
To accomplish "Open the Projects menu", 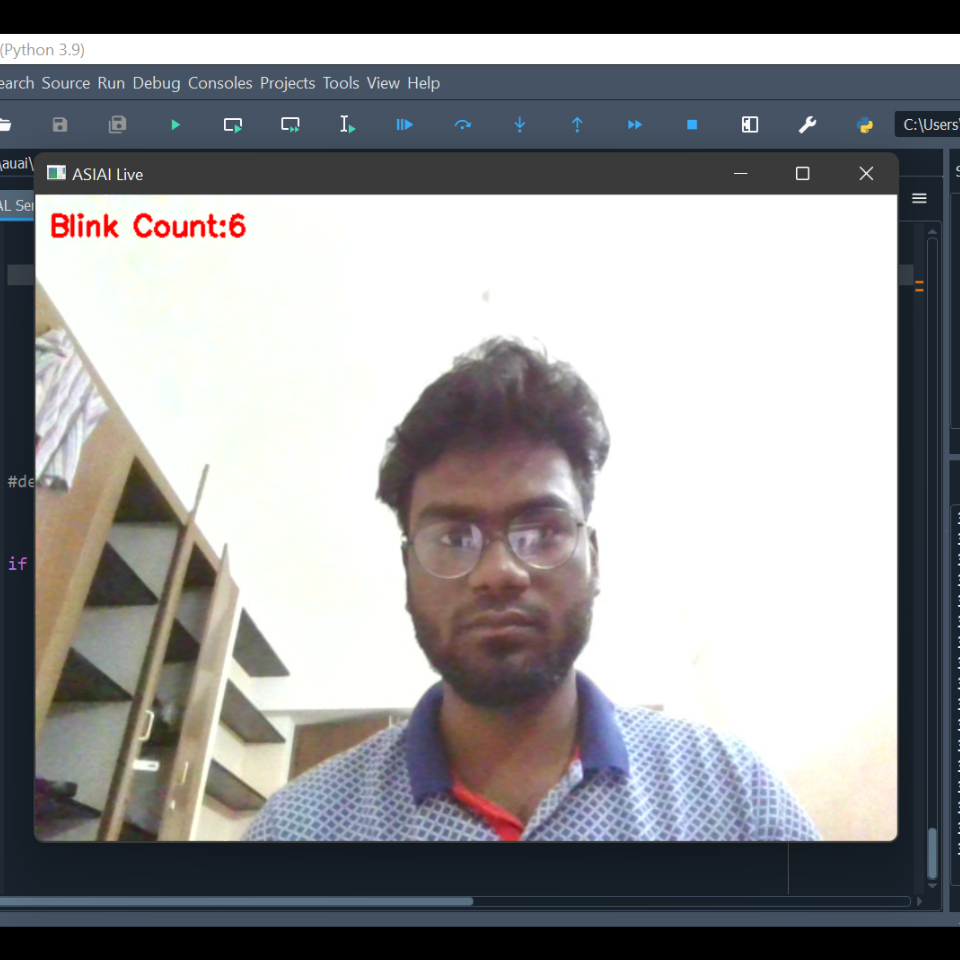I will coord(287,83).
